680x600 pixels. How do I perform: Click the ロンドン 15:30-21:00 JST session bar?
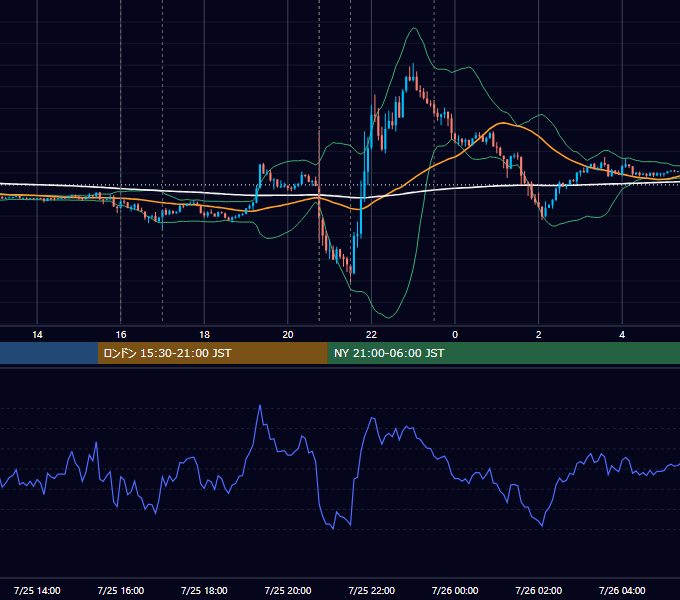[212, 353]
